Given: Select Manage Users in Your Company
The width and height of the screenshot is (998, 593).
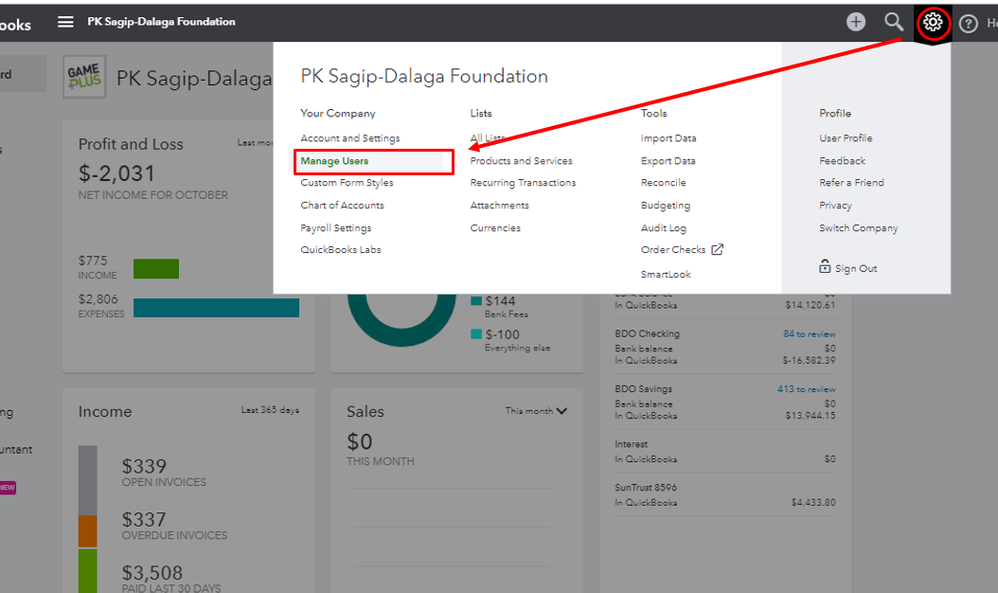Looking at the screenshot, I should coord(335,161).
